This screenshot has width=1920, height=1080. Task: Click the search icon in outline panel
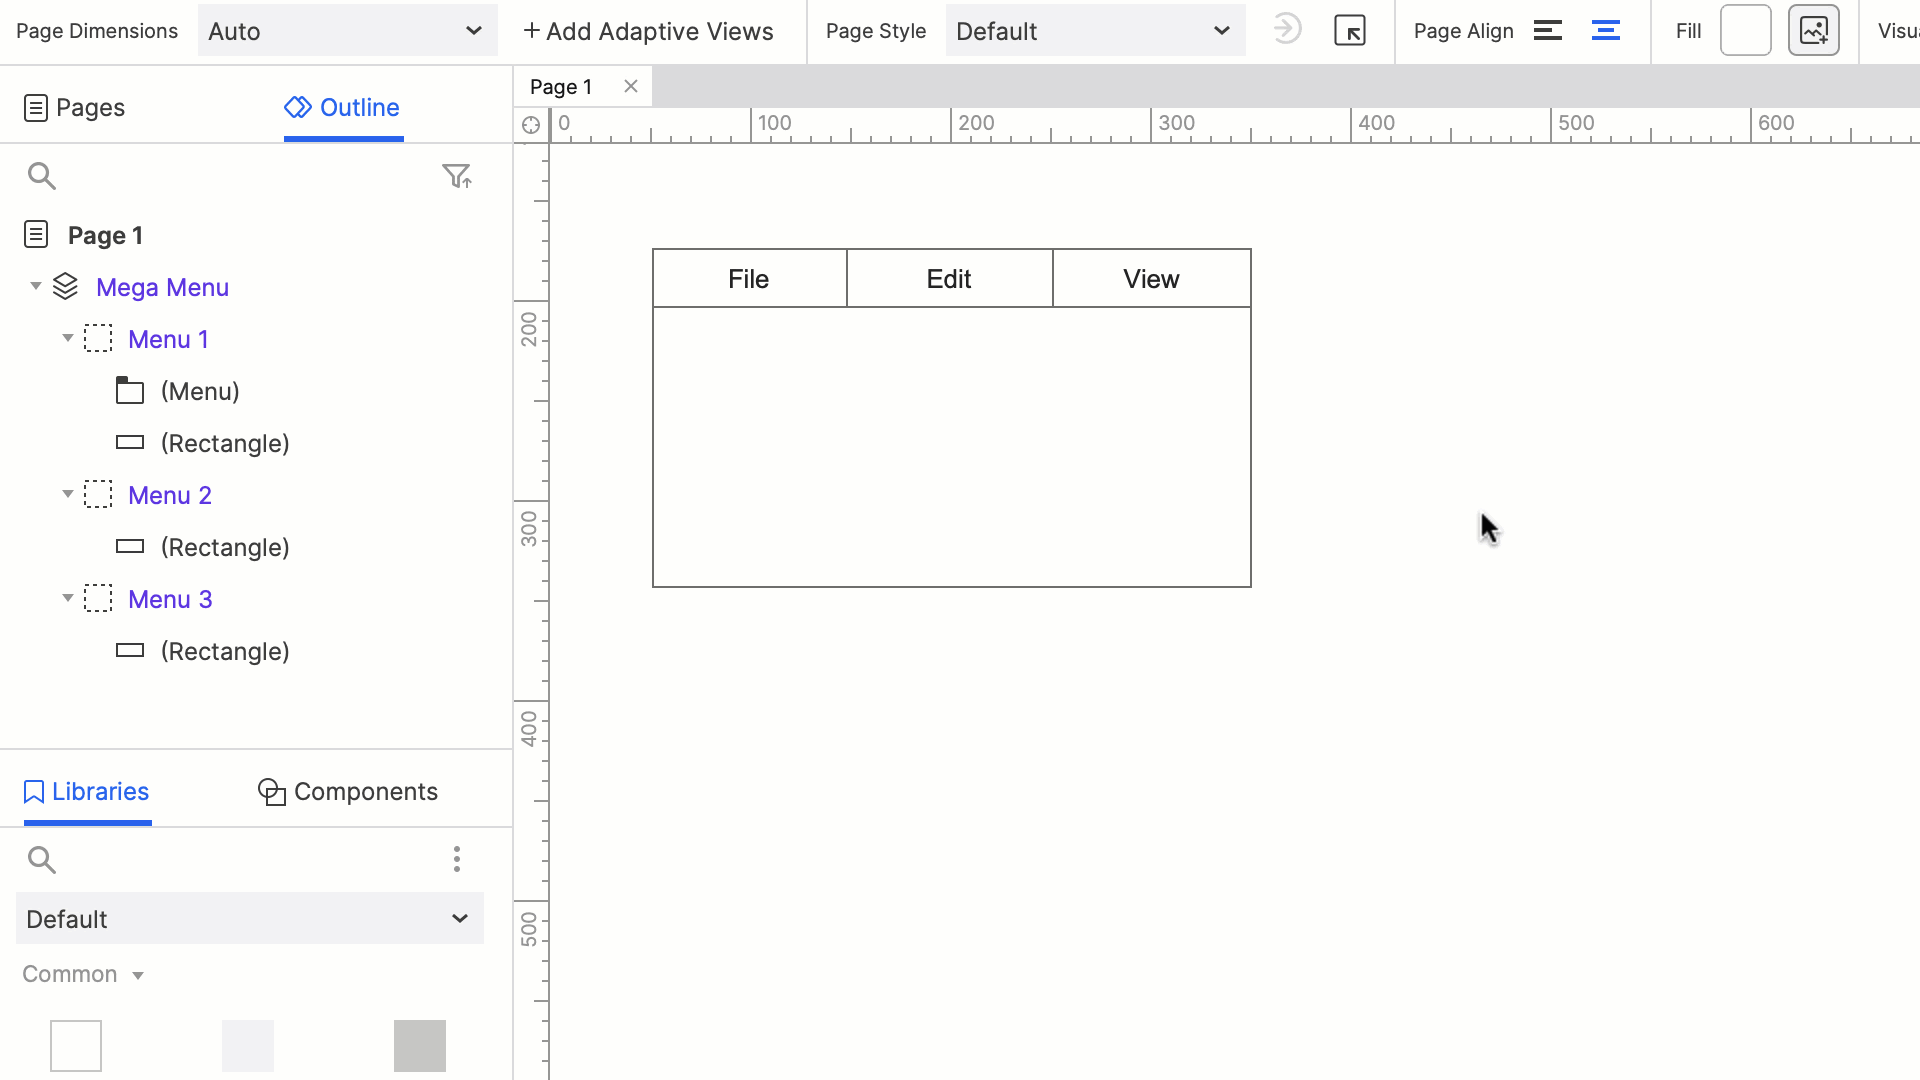click(41, 175)
